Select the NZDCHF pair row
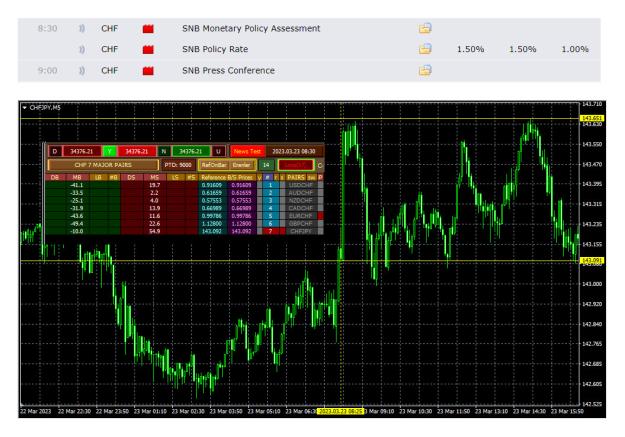 (301, 201)
